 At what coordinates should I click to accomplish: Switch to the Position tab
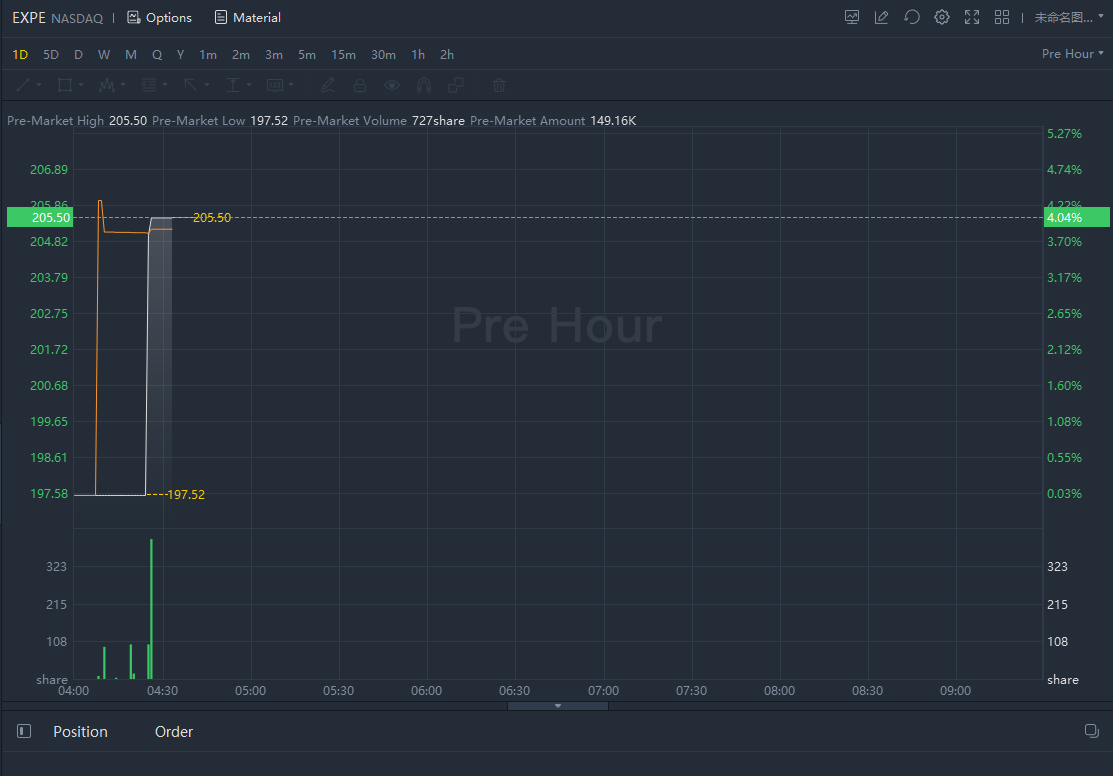pos(80,732)
